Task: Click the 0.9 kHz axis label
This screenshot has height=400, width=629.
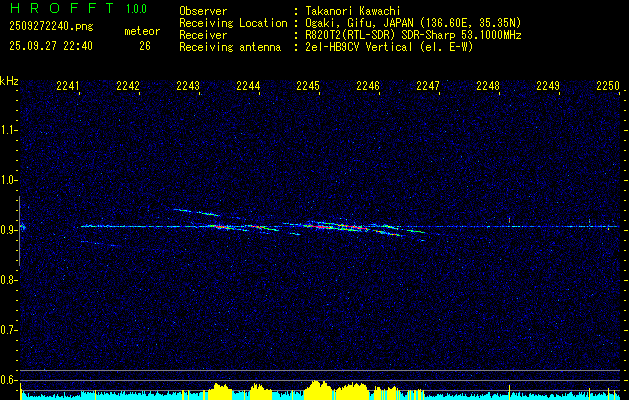Action: pos(8,230)
